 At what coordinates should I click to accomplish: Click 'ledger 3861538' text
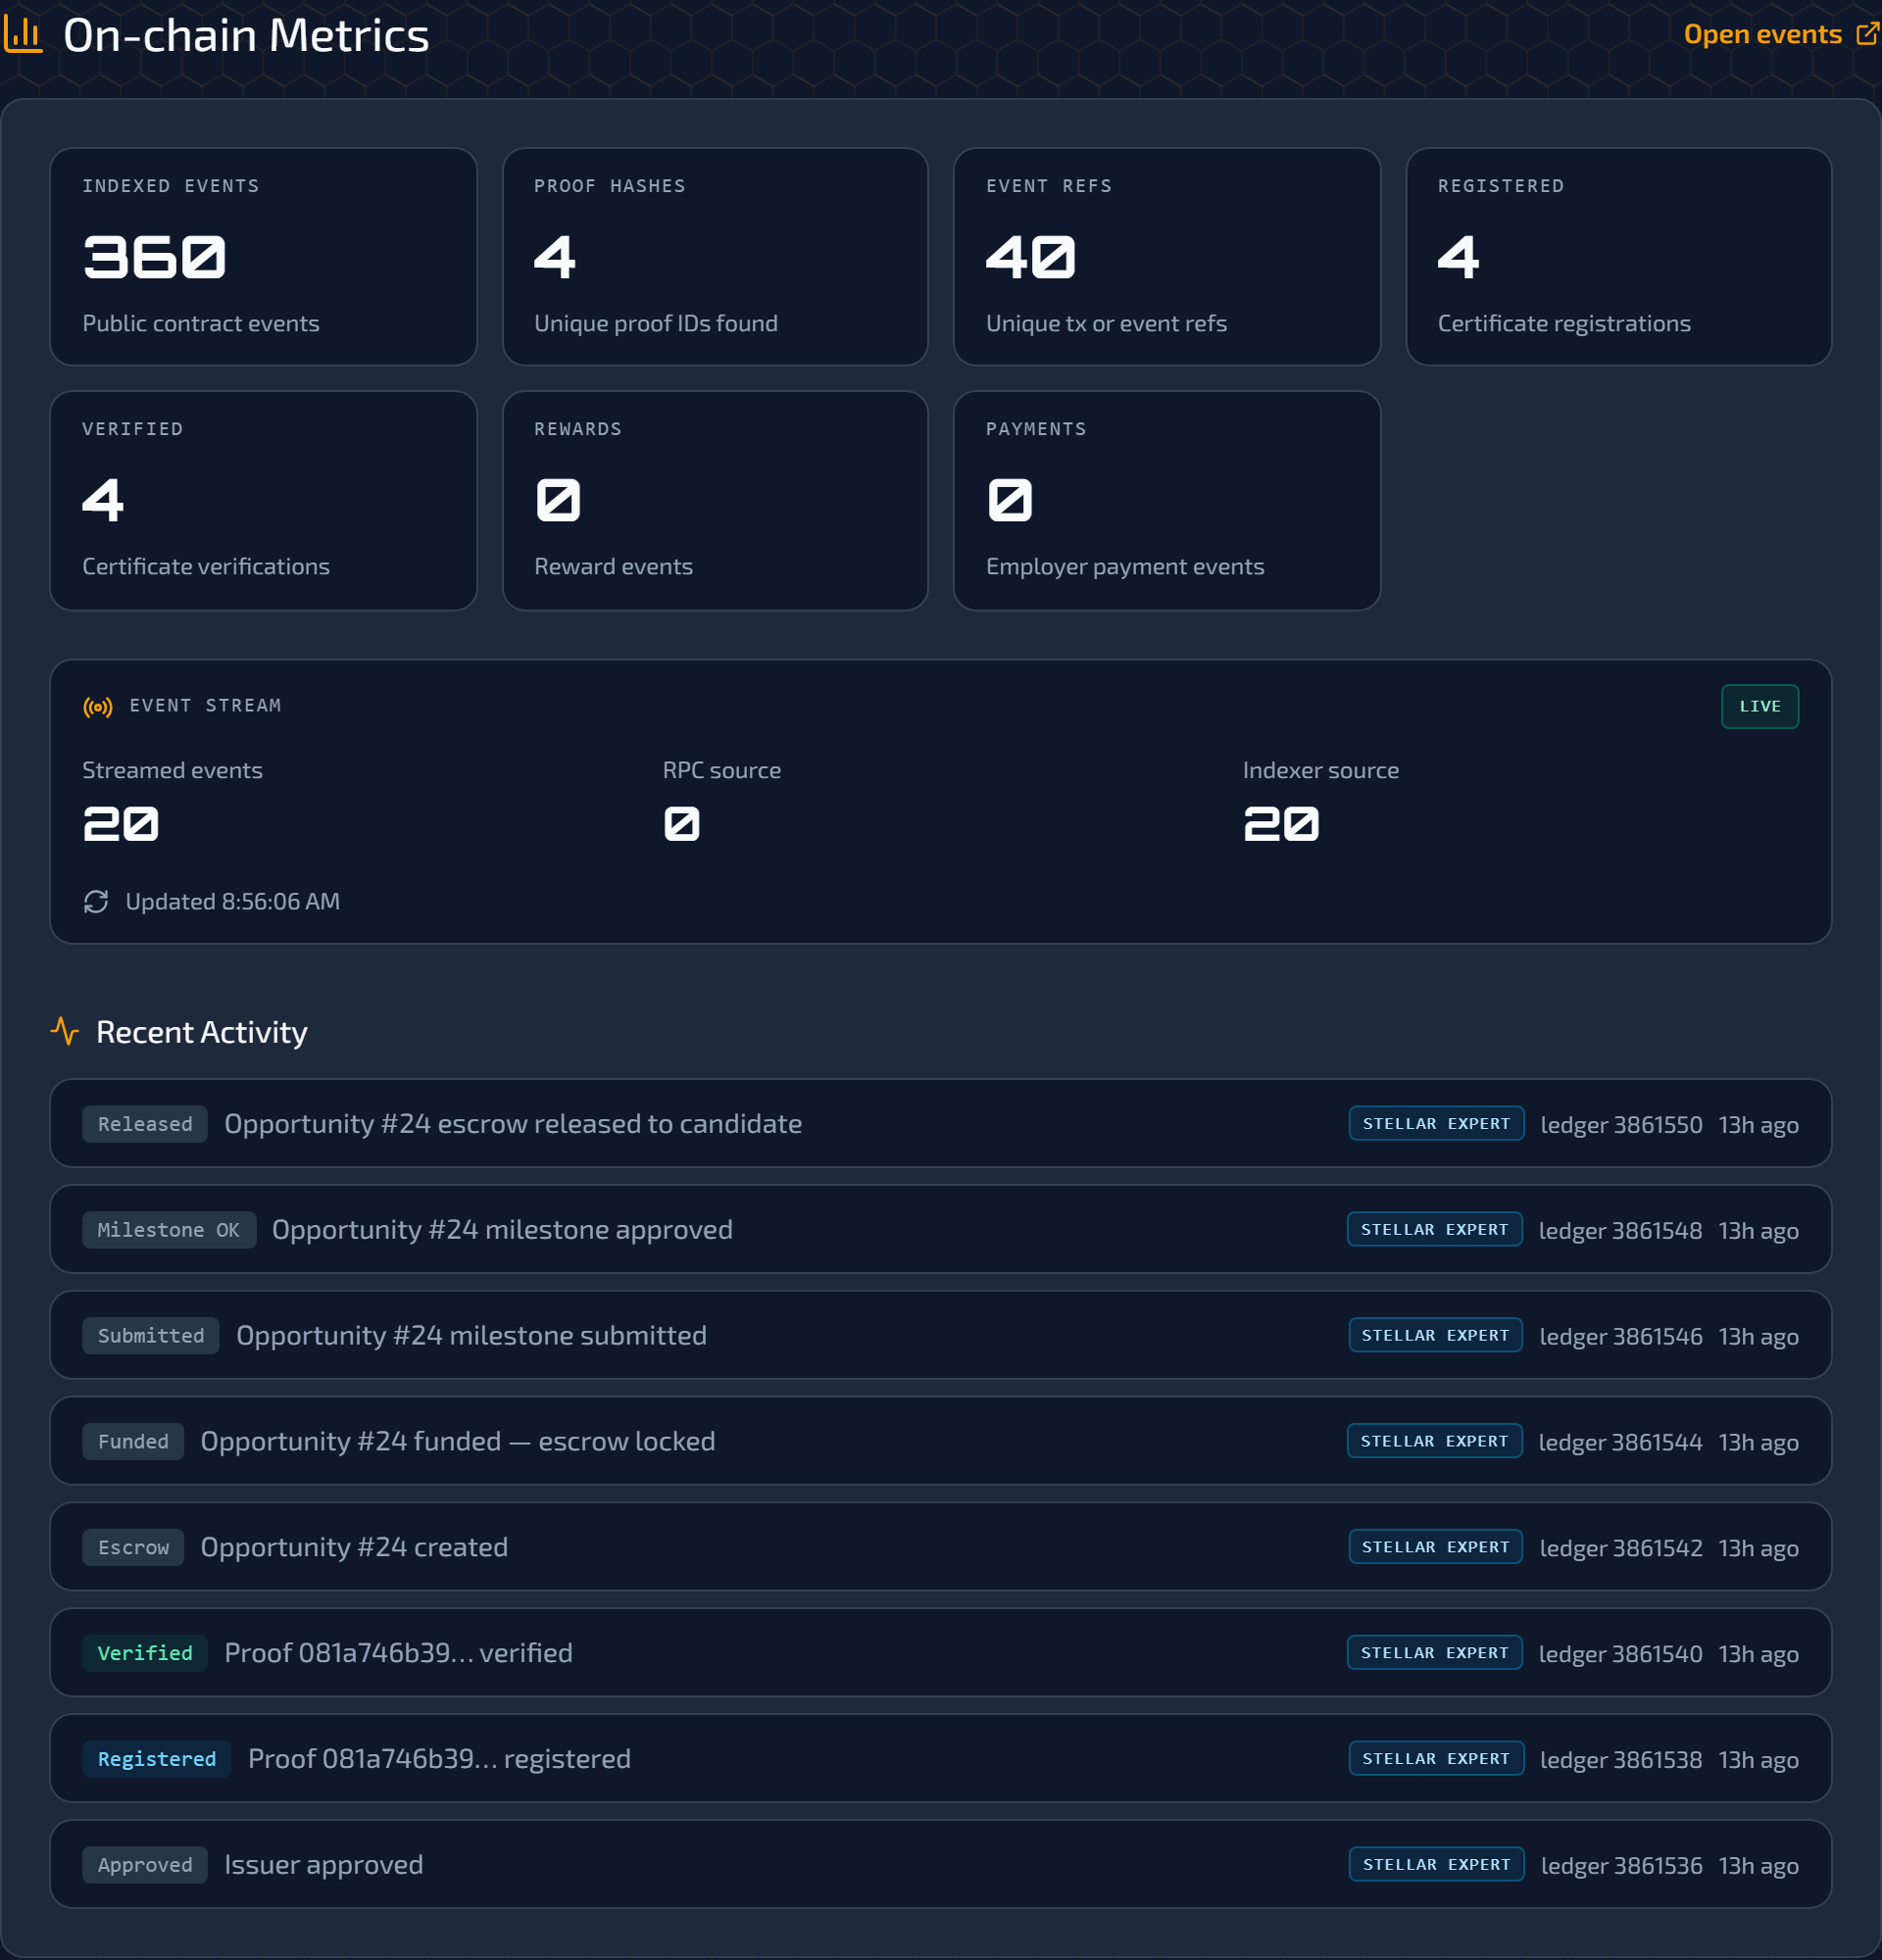[x=1621, y=1761]
